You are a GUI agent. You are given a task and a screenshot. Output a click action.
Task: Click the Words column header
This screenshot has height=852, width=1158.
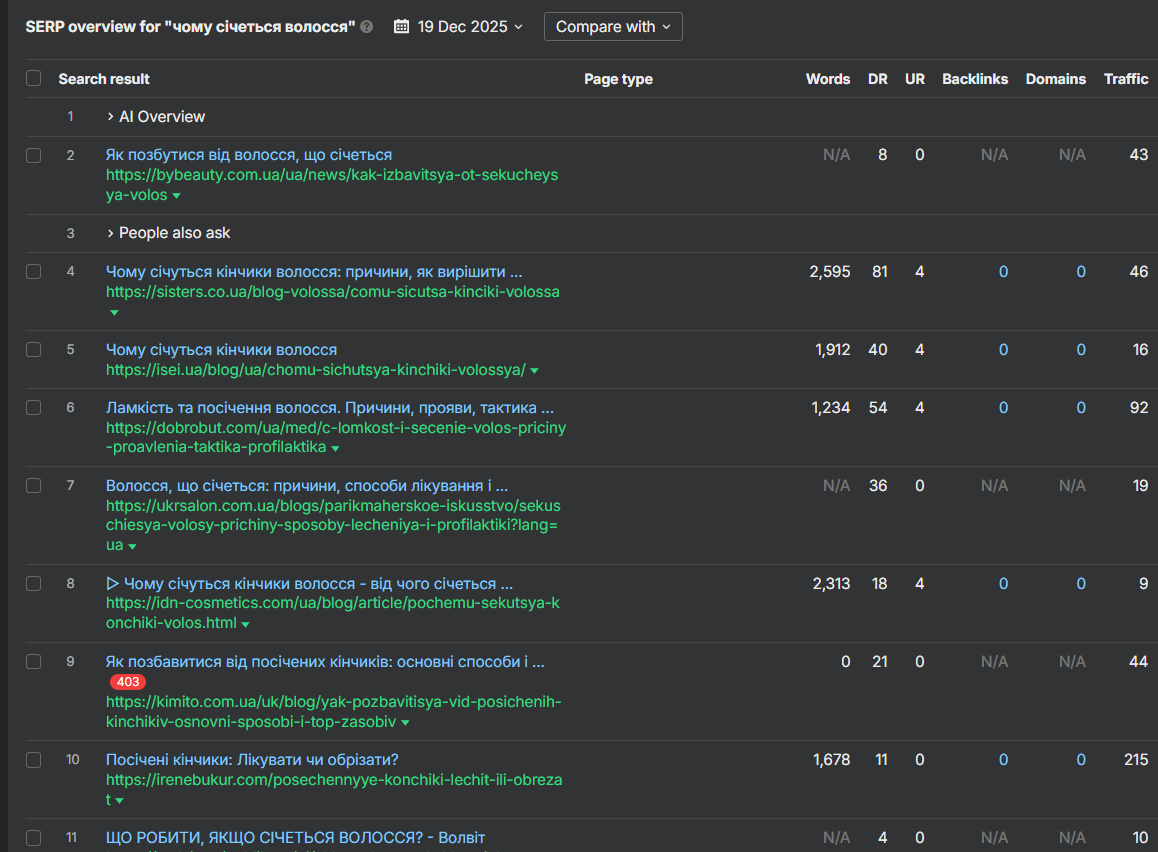click(828, 79)
